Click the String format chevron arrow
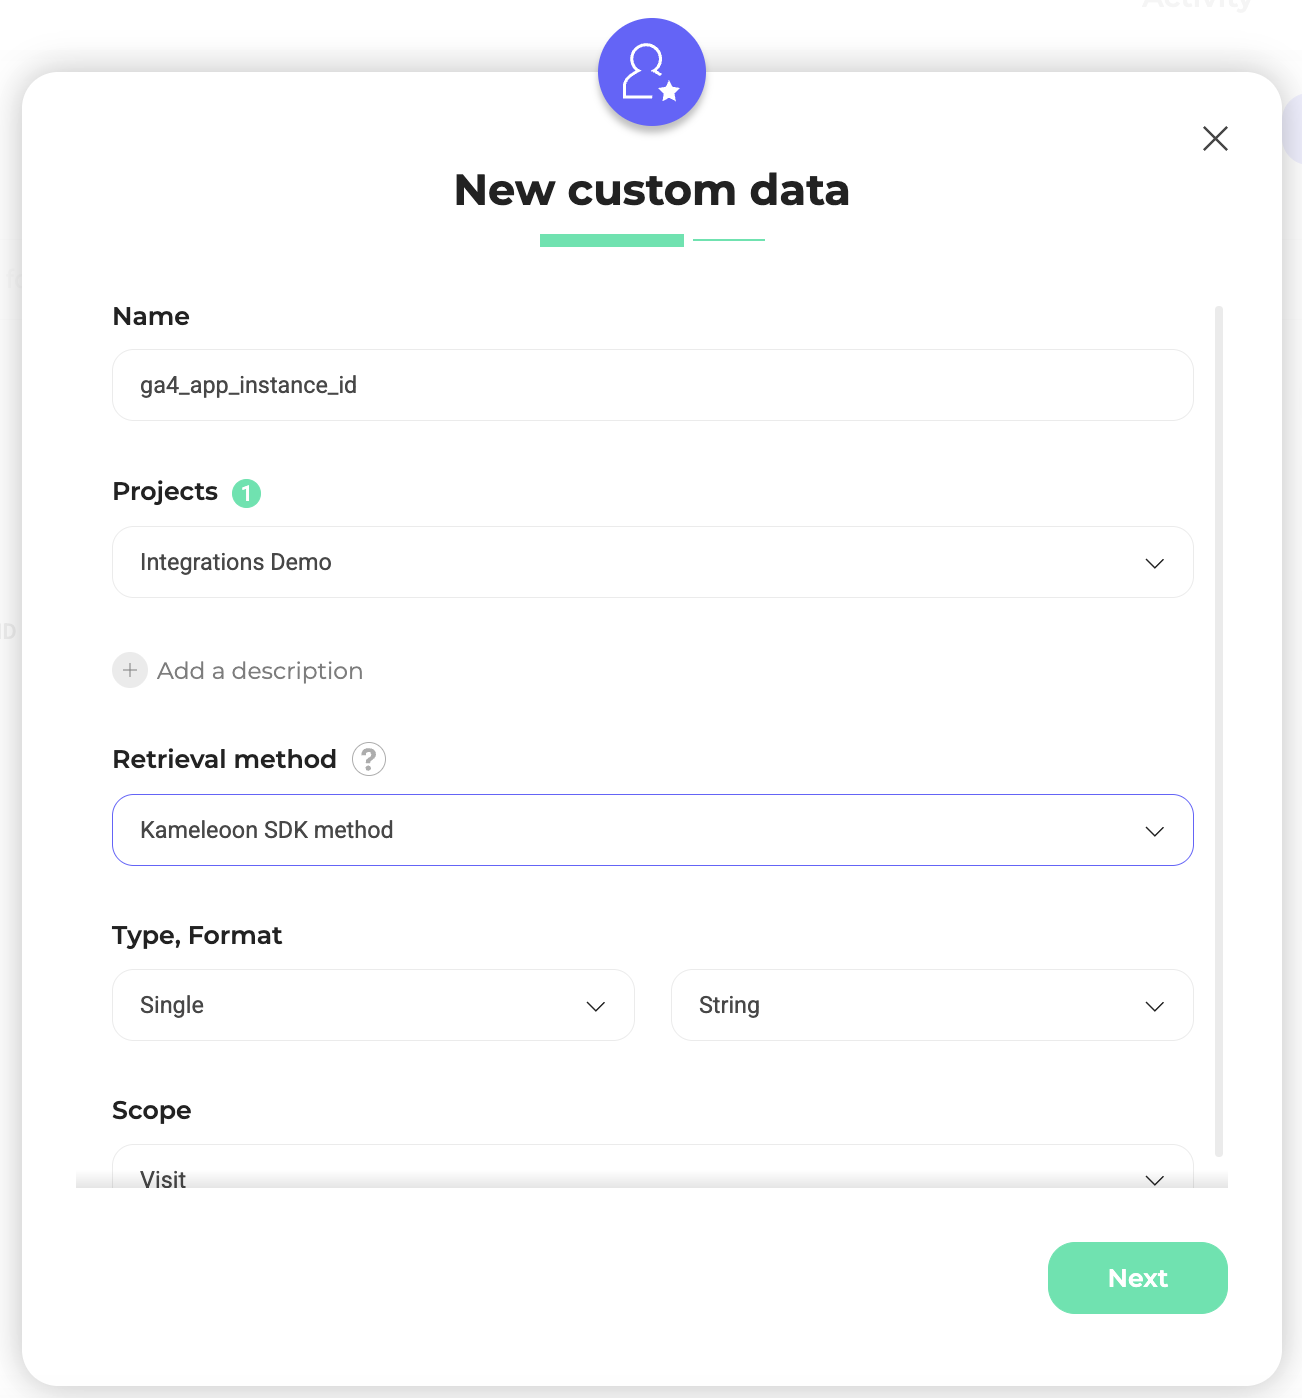The height and width of the screenshot is (1398, 1302). click(1154, 1006)
